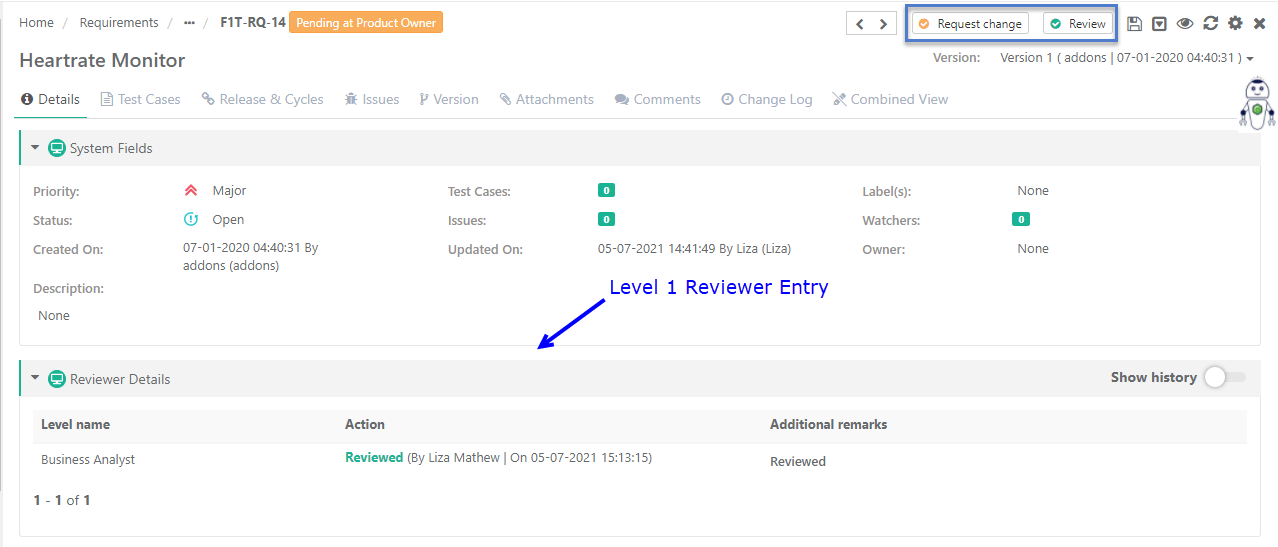Click the eye watch icon
The width and height of the screenshot is (1278, 547).
coord(1185,24)
